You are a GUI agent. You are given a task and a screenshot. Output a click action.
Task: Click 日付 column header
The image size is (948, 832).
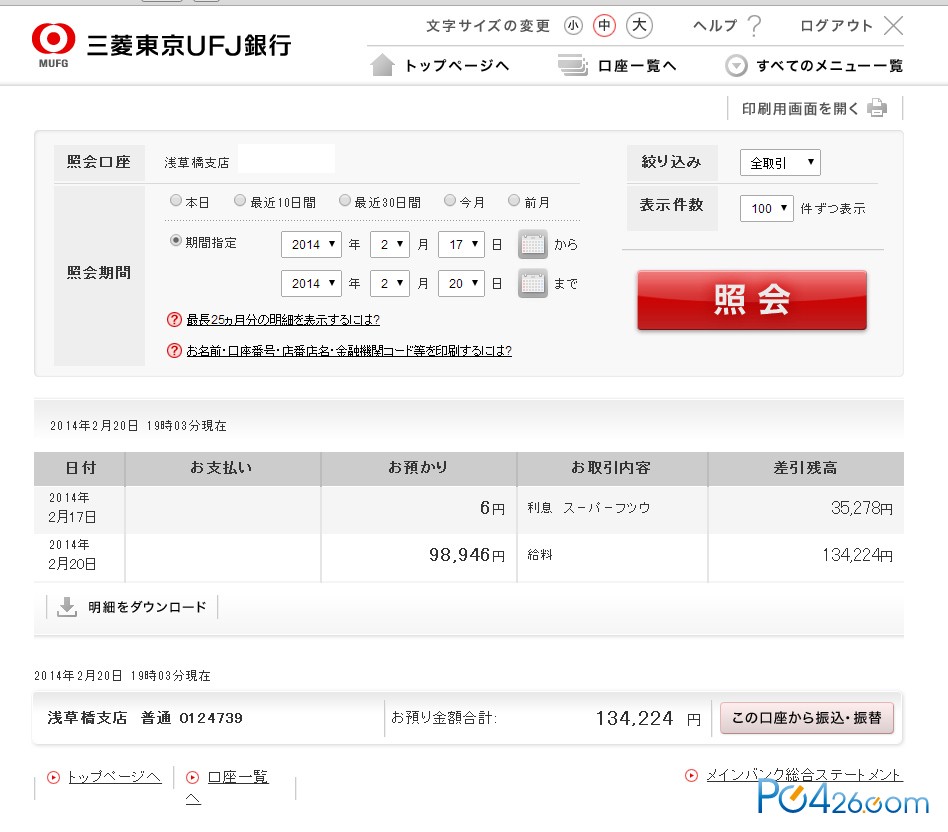(x=80, y=468)
